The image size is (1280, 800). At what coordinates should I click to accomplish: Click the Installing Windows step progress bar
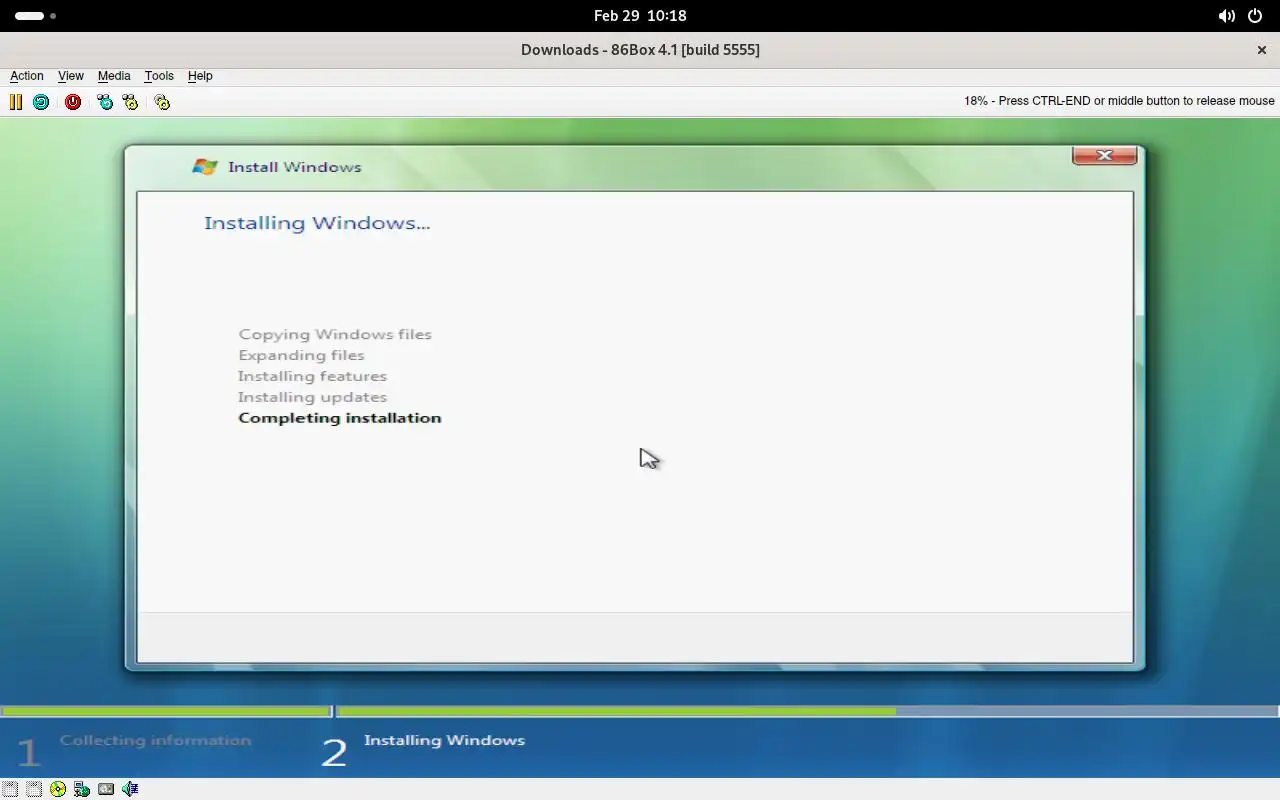pyautogui.click(x=808, y=712)
